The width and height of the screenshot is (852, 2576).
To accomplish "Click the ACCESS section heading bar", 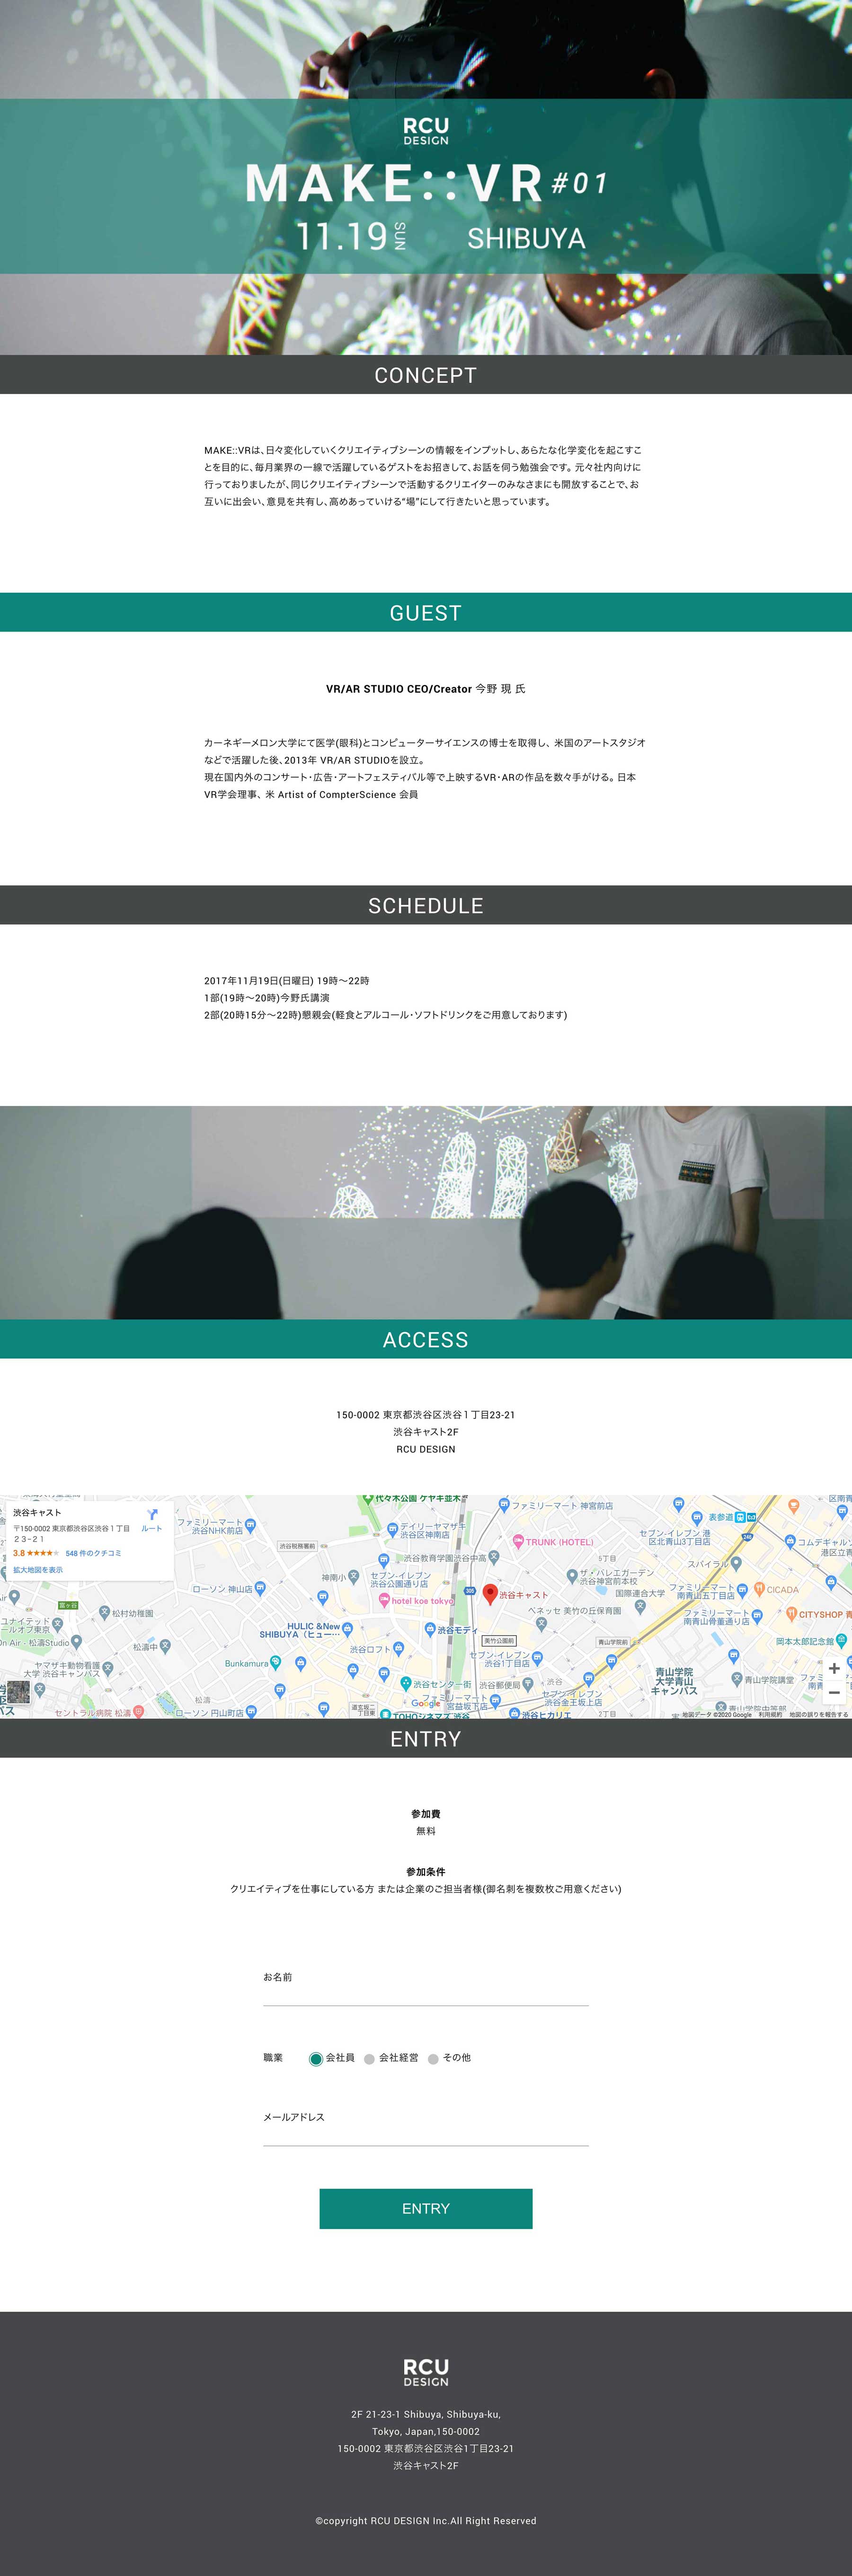I will (426, 1339).
